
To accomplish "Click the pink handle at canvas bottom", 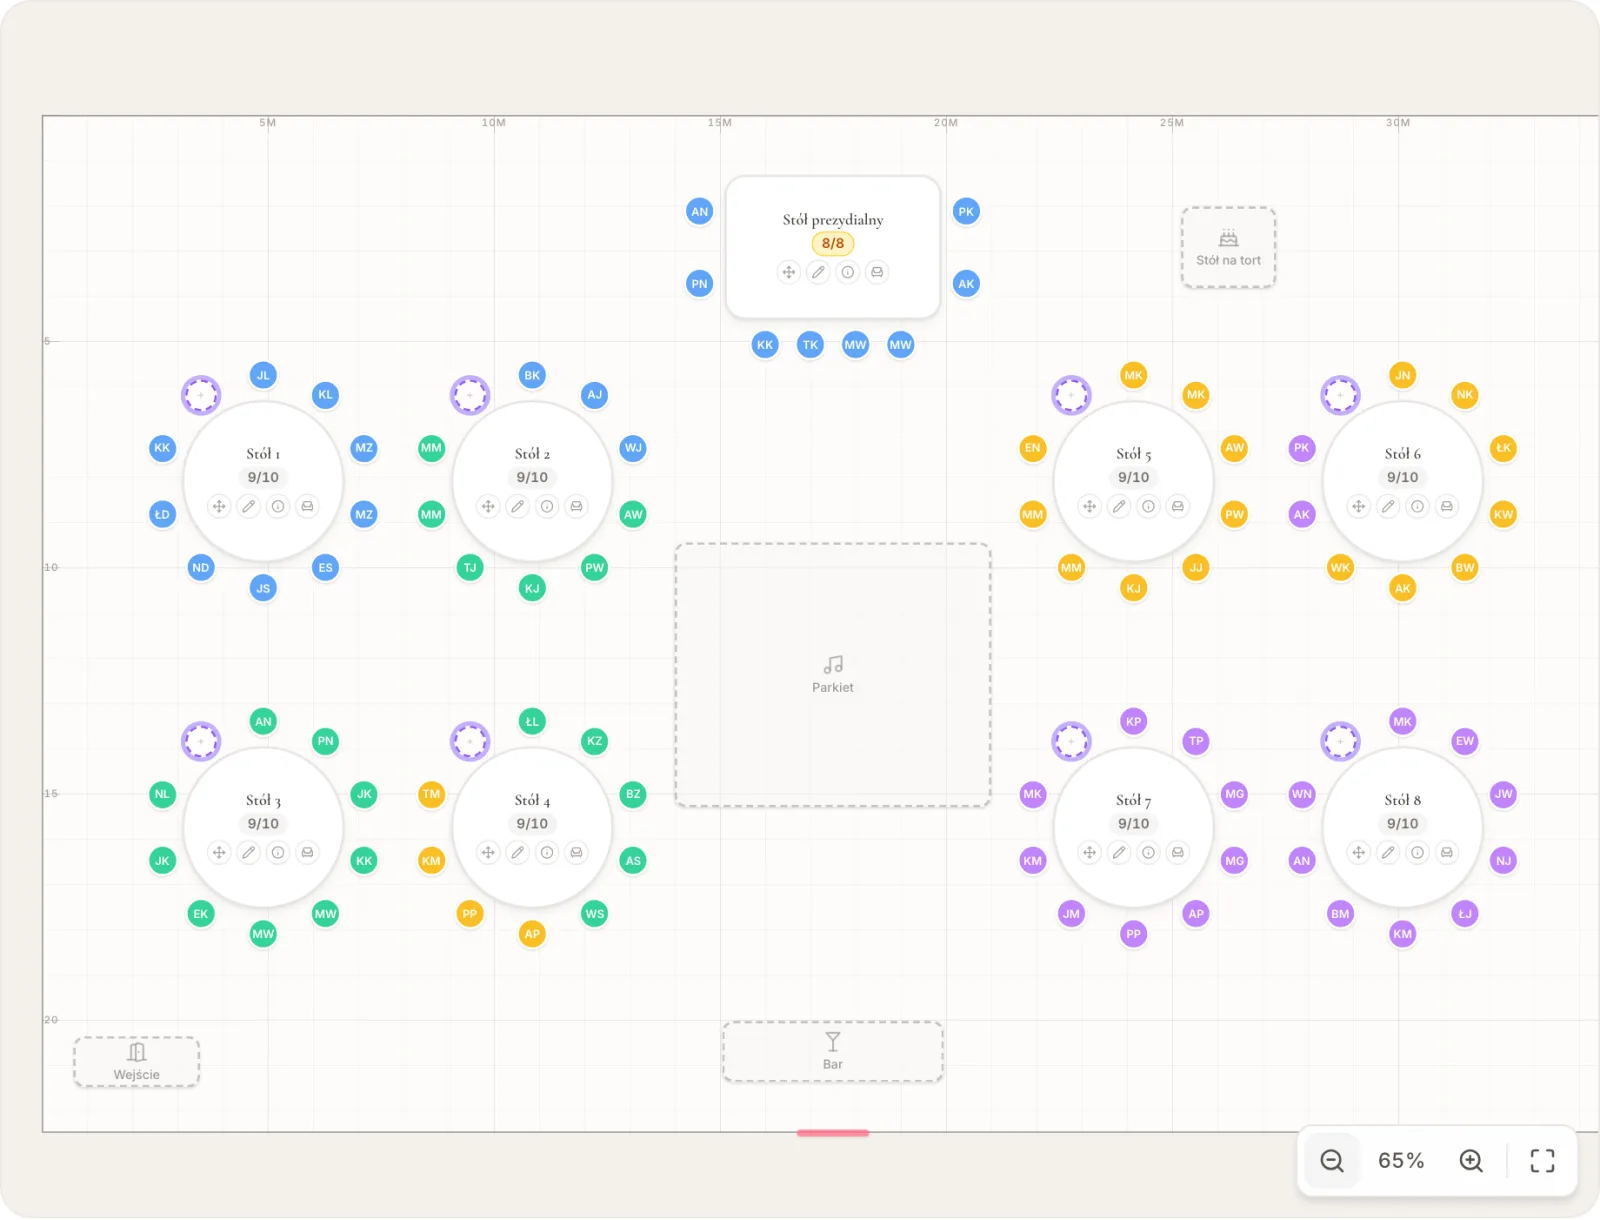I will pyautogui.click(x=833, y=1133).
